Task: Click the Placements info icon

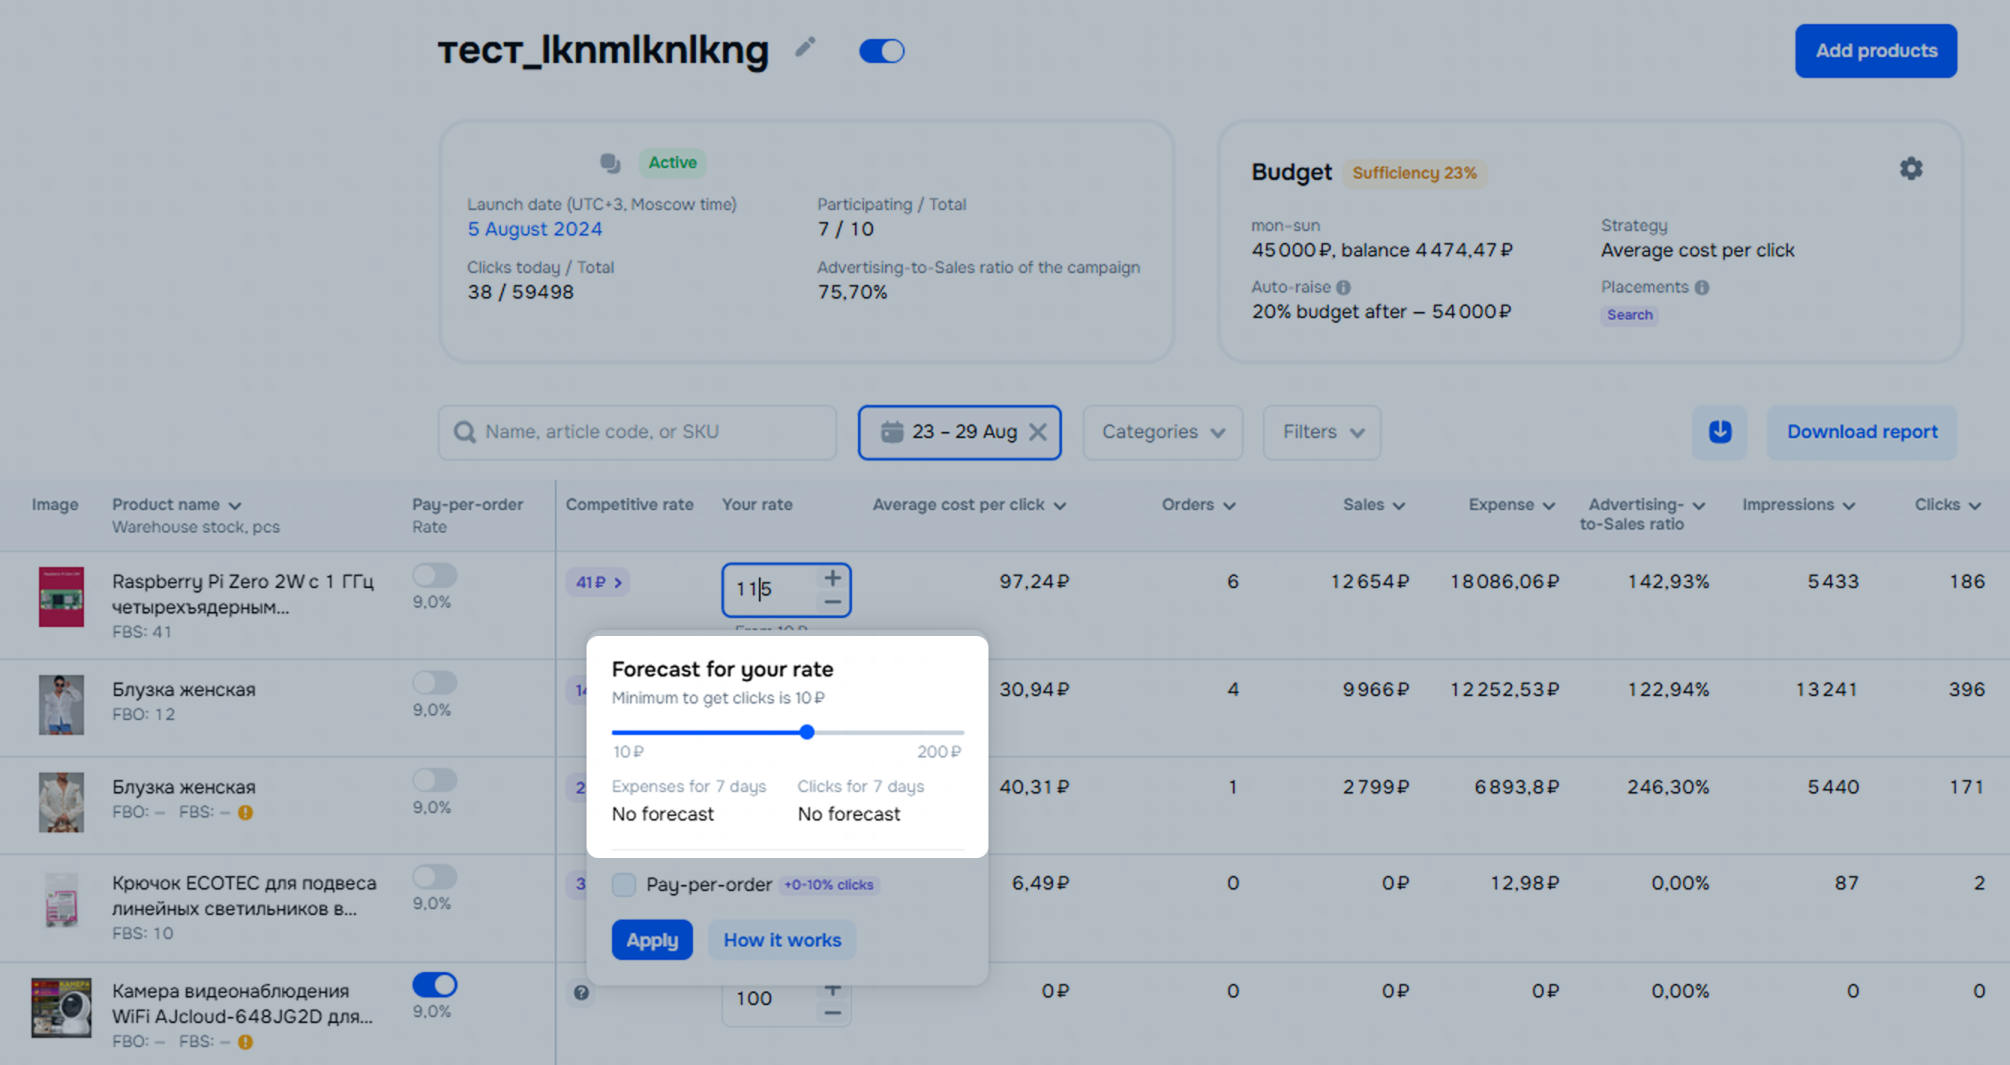Action: point(1702,288)
